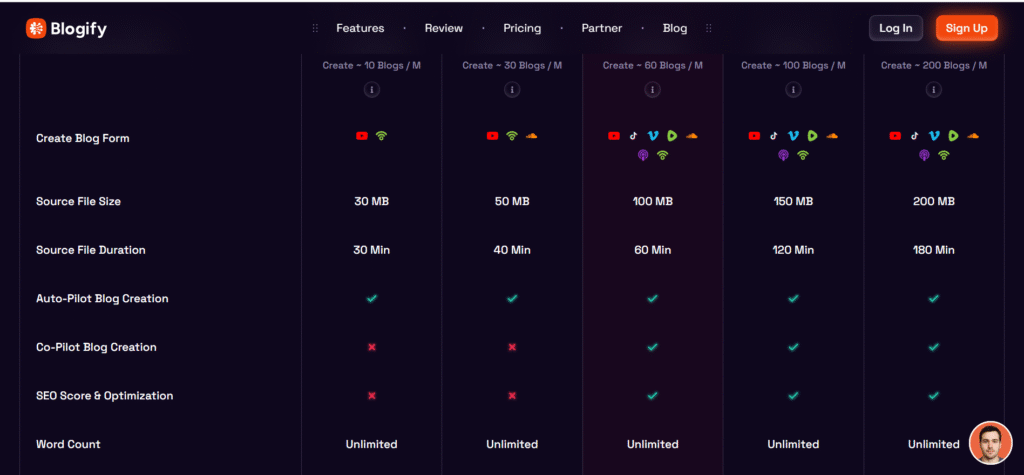The image size is (1024, 475).
Task: Open the Pricing page
Action: [521, 28]
